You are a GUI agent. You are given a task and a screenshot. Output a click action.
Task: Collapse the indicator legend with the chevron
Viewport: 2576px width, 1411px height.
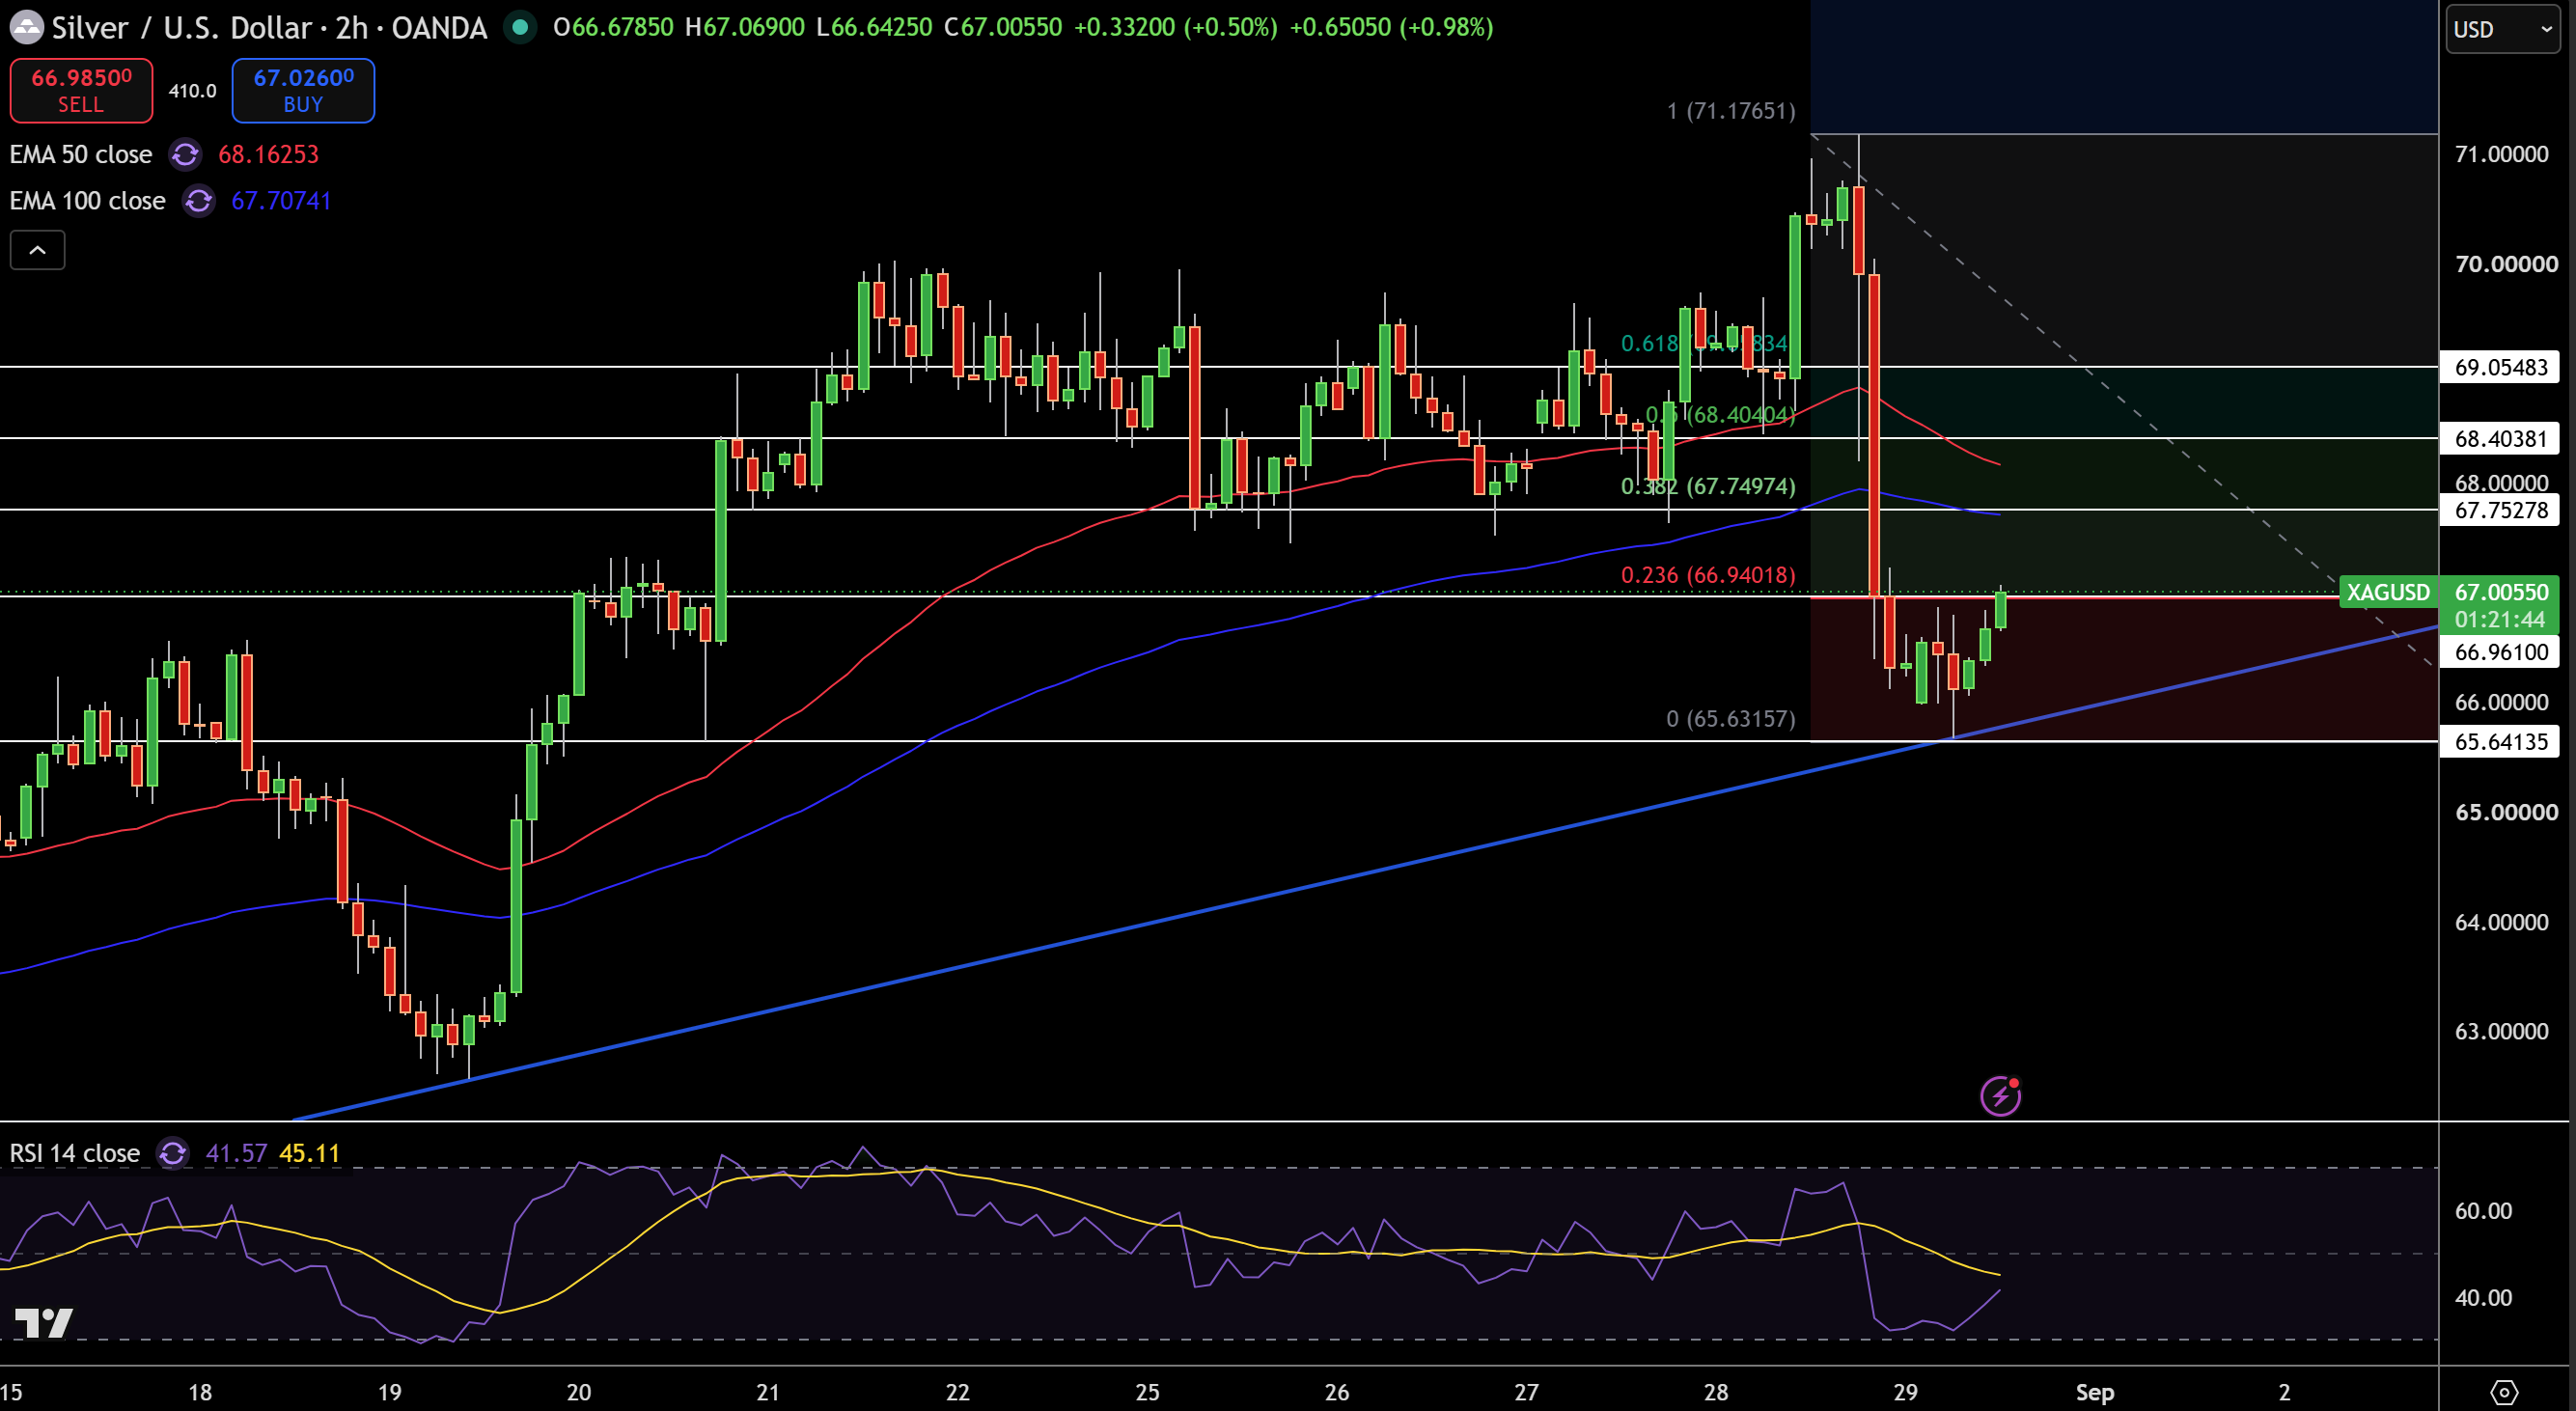pos(37,250)
